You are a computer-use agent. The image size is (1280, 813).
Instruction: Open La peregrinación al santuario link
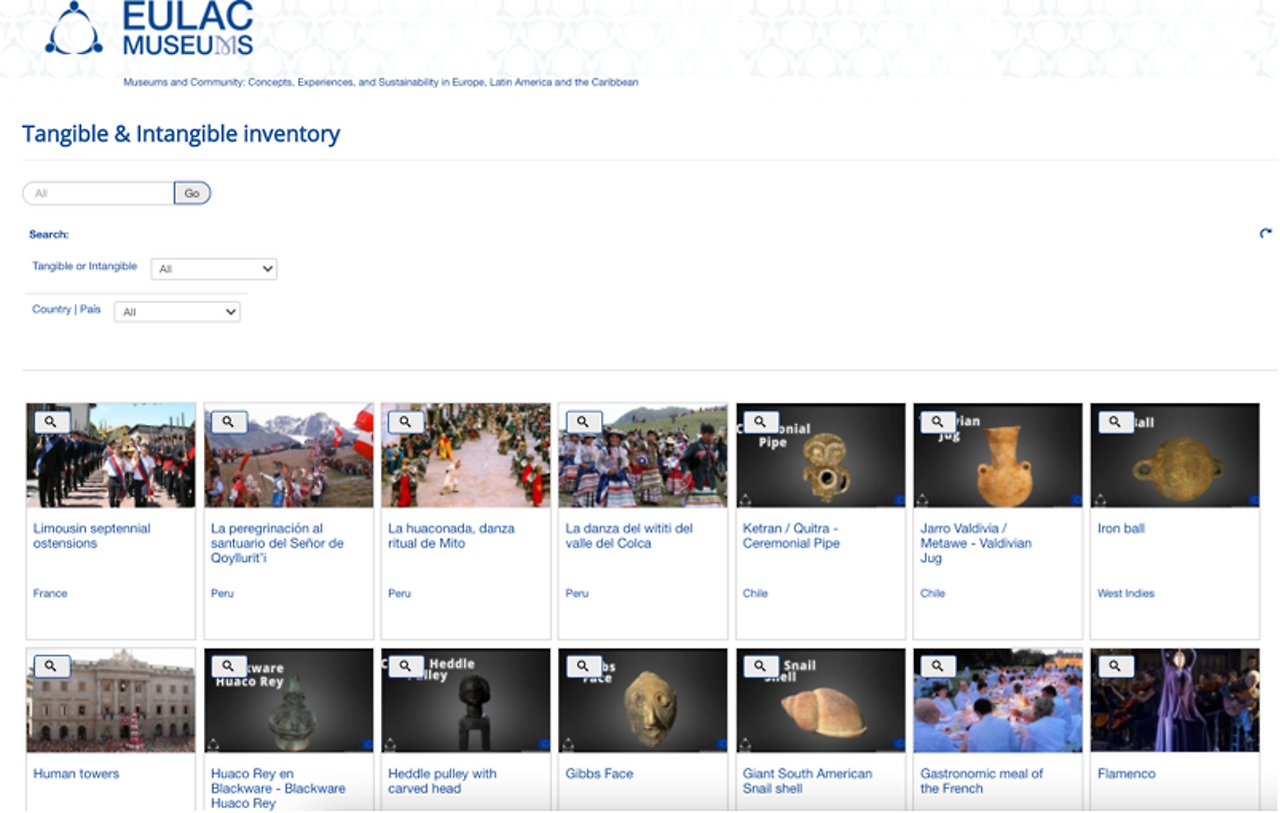[x=277, y=543]
